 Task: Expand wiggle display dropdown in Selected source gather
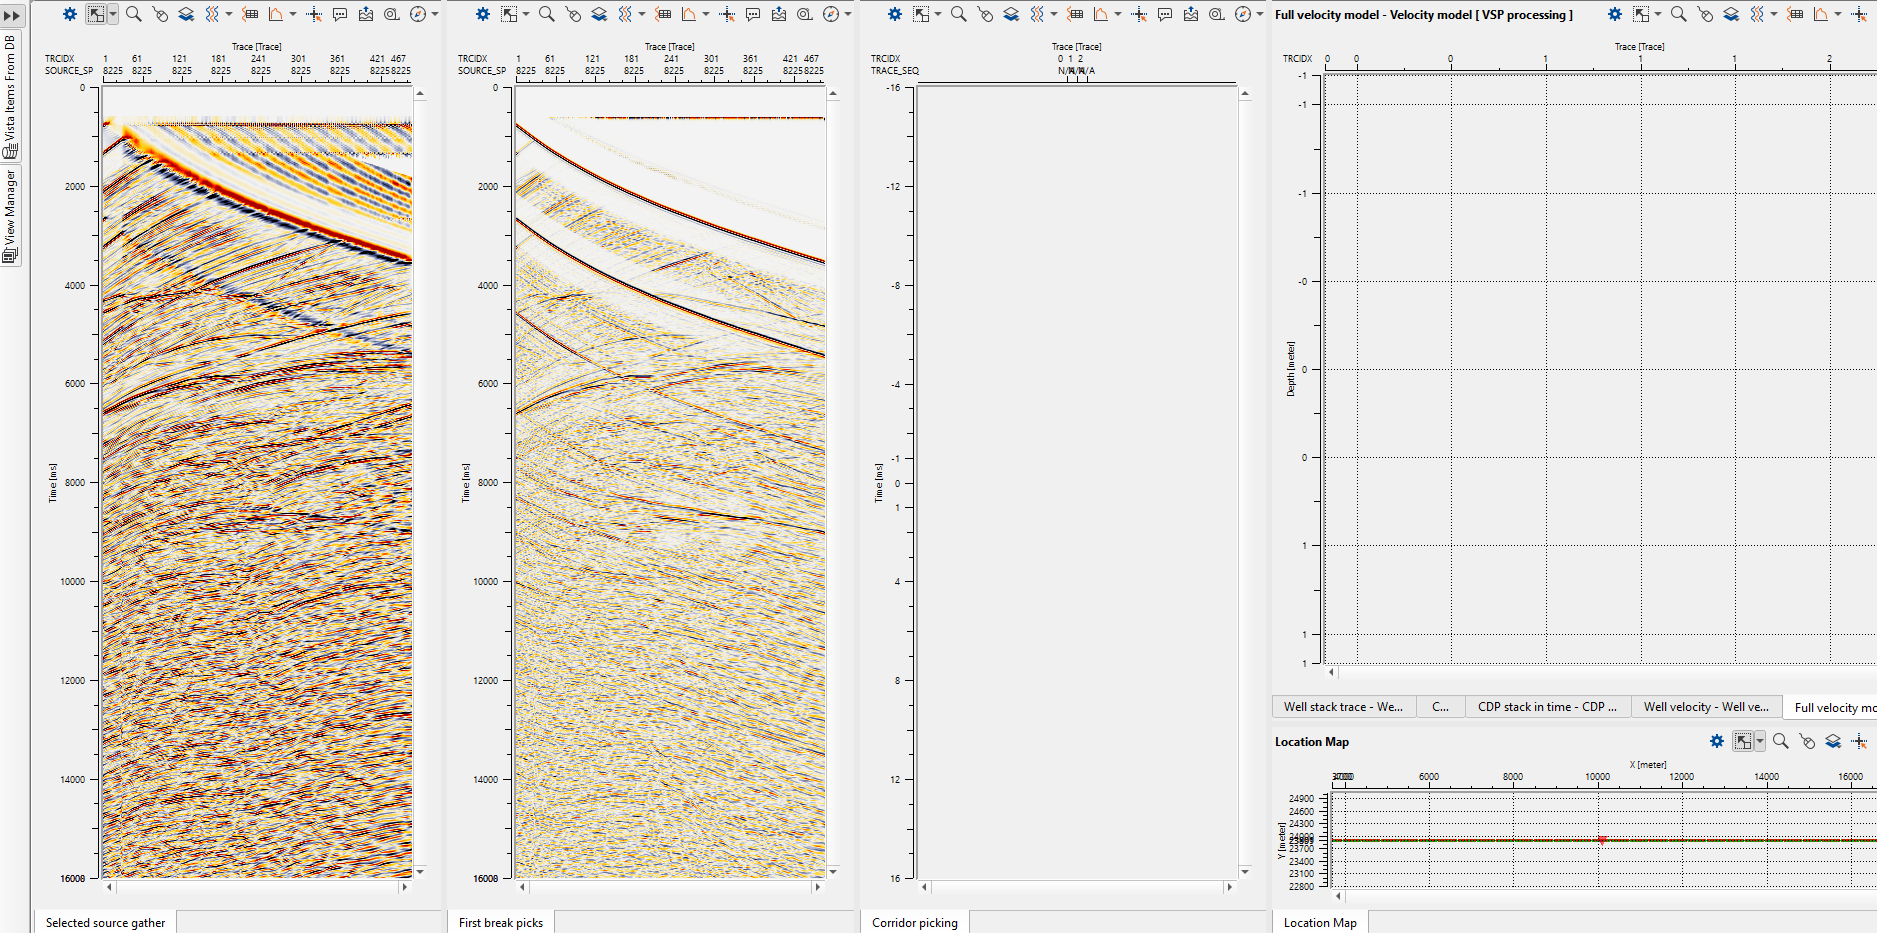[229, 14]
